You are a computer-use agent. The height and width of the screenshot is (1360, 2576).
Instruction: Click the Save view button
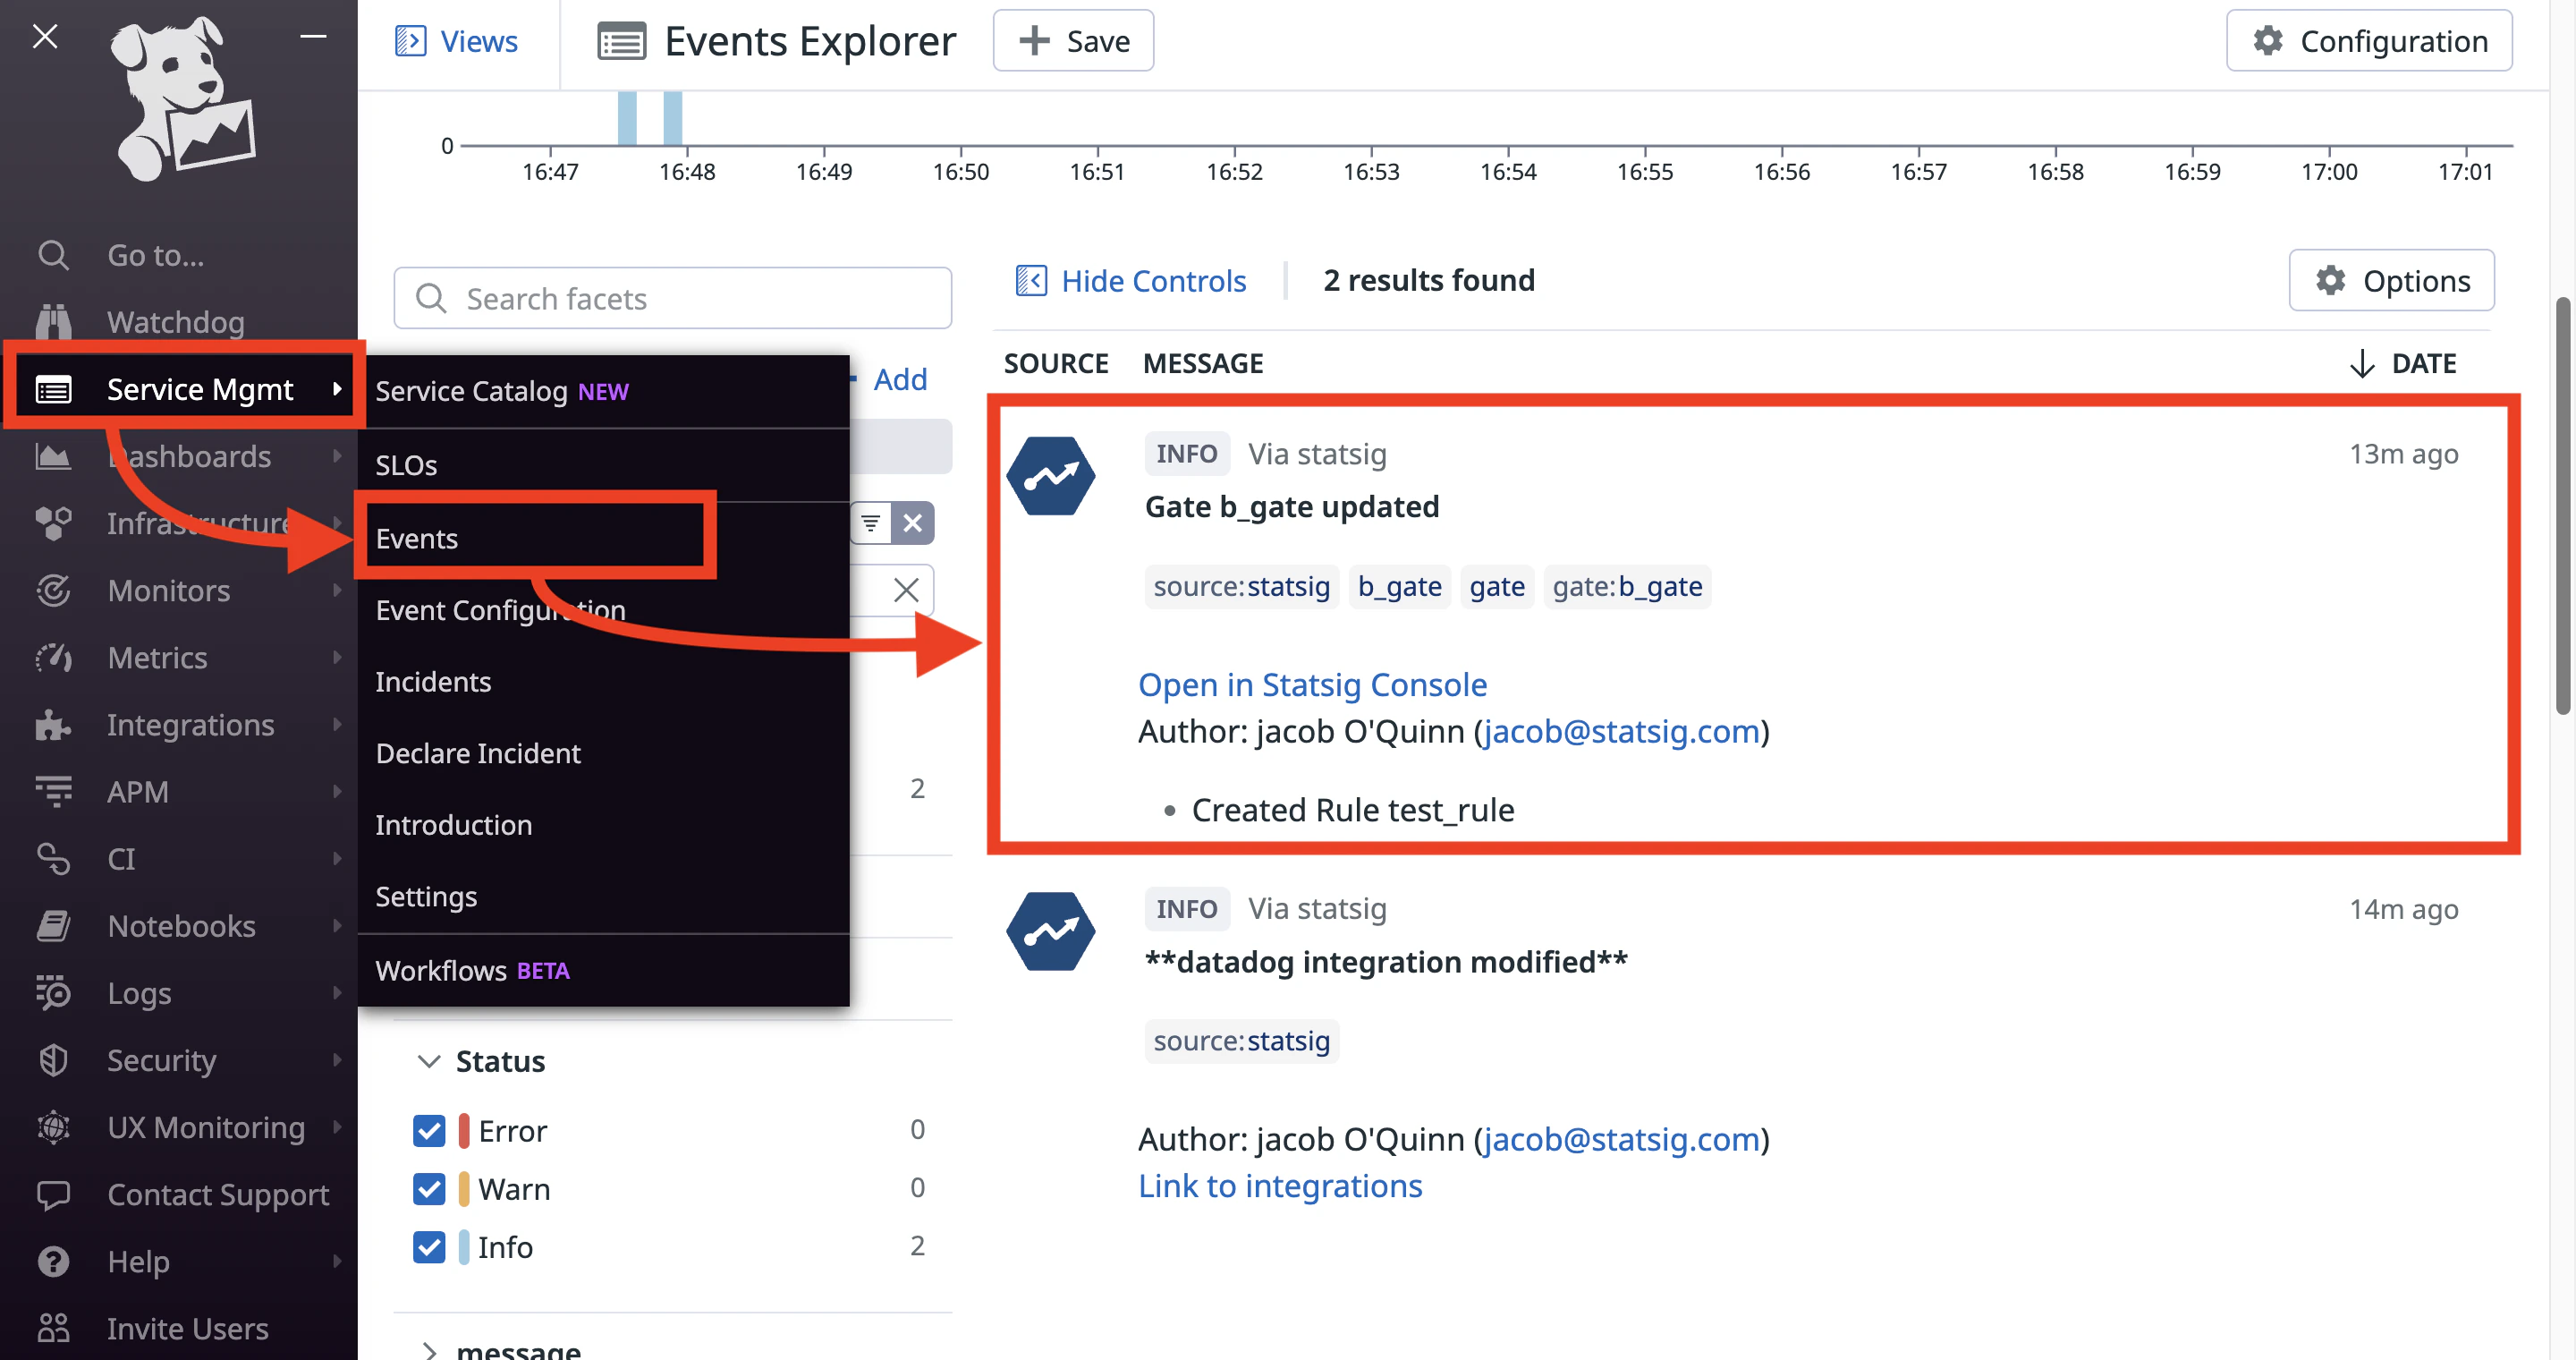click(x=1073, y=40)
